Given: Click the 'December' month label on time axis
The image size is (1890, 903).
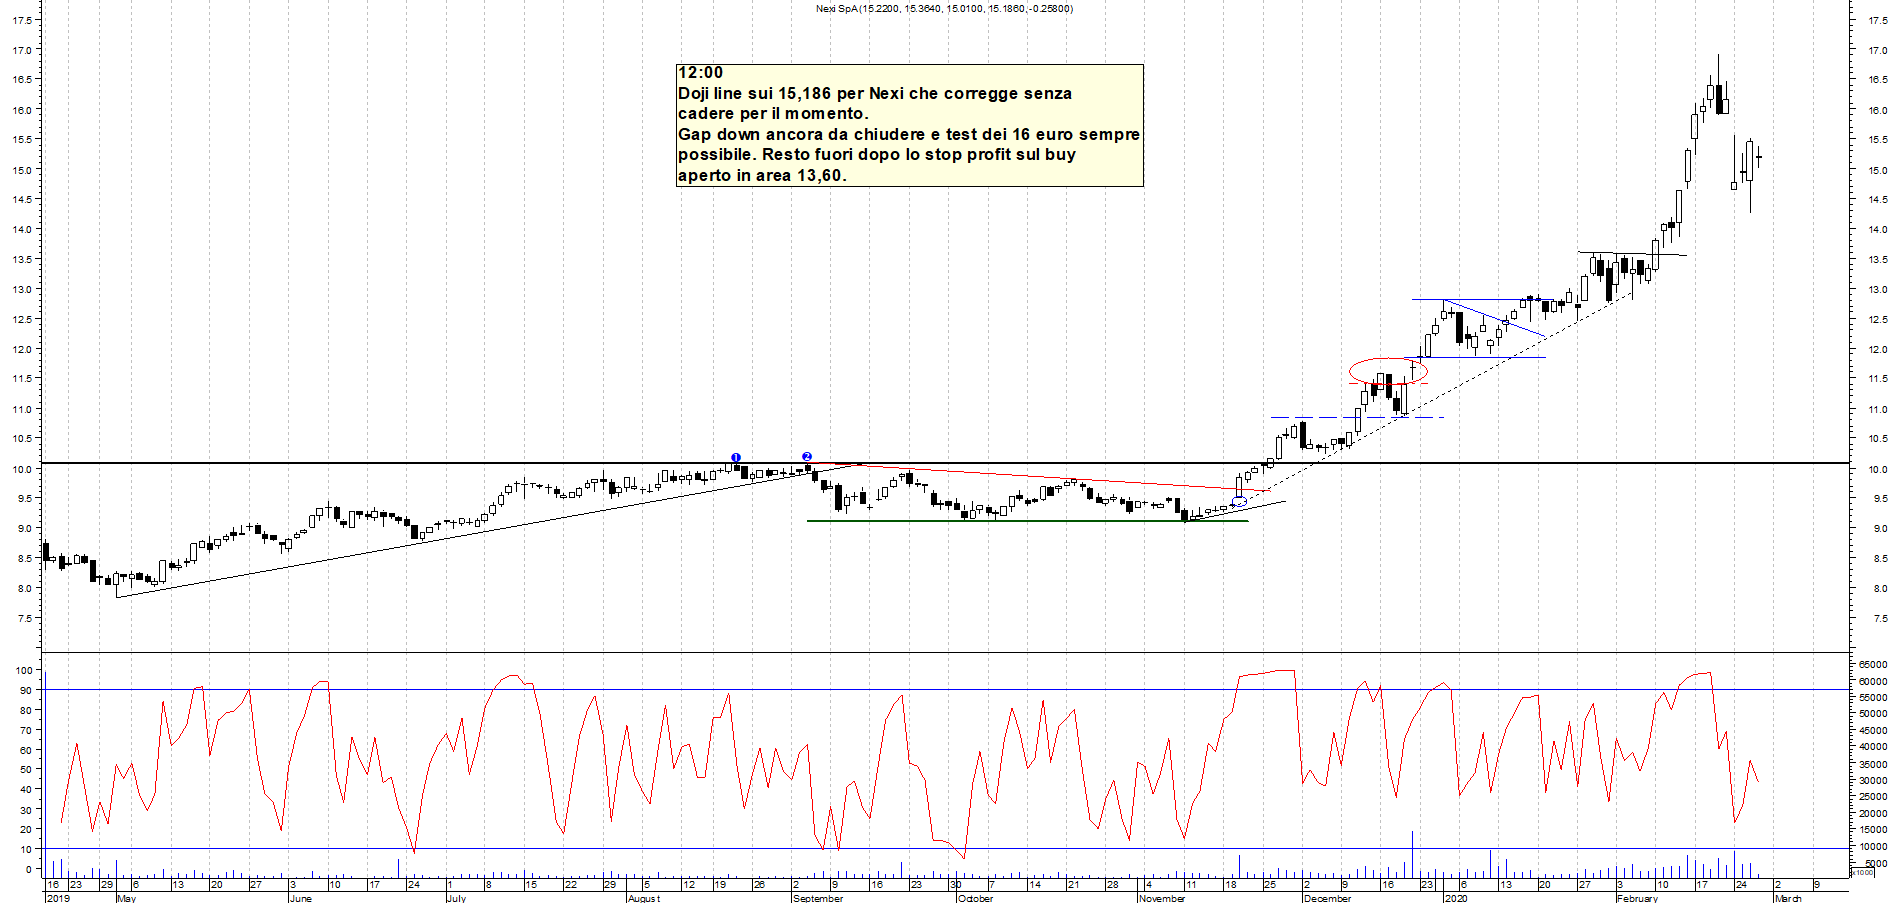Looking at the screenshot, I should click(1327, 898).
